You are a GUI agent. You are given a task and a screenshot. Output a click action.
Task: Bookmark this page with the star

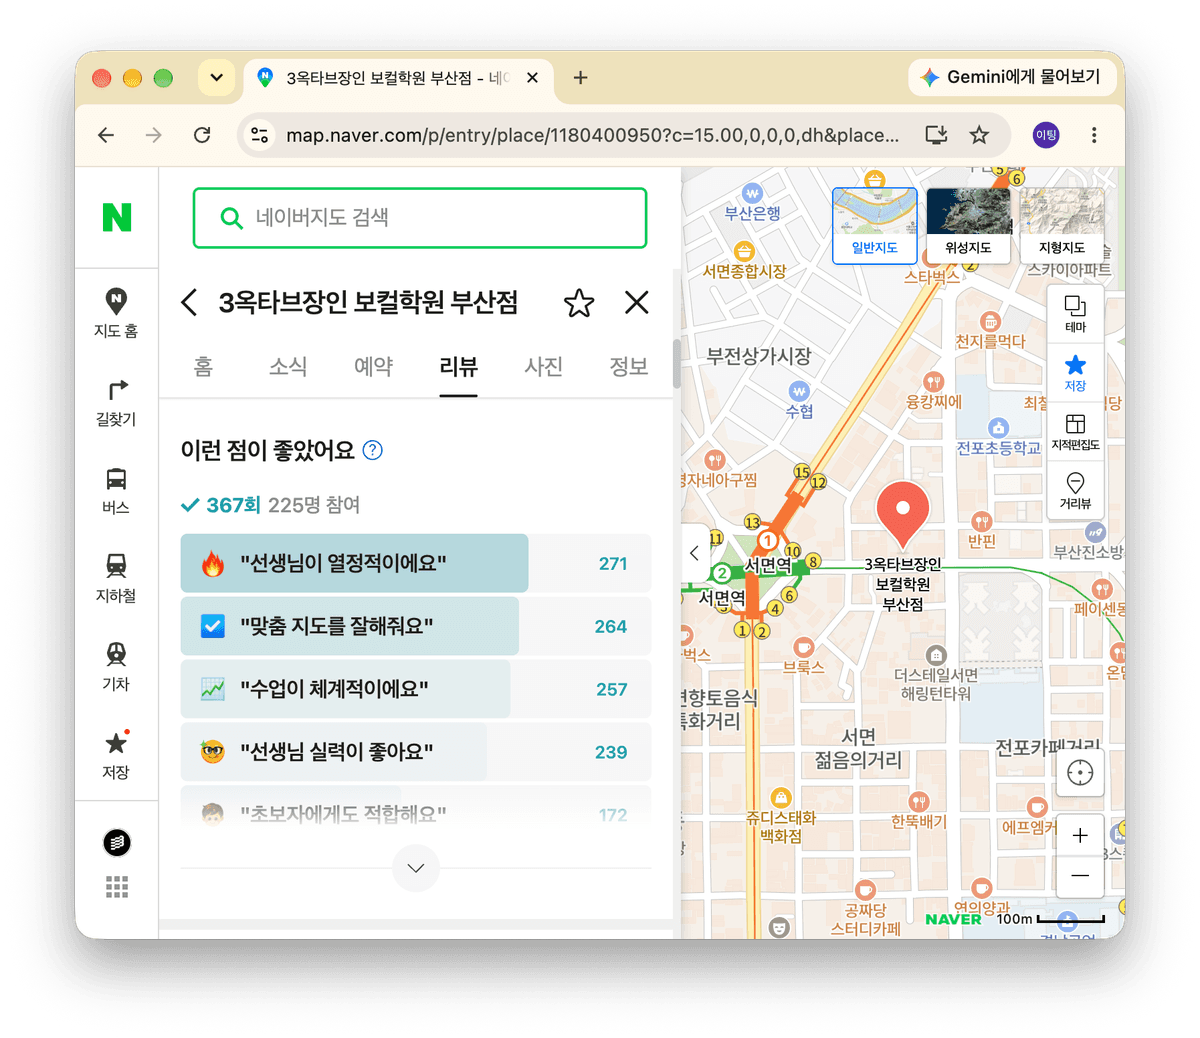[979, 135]
